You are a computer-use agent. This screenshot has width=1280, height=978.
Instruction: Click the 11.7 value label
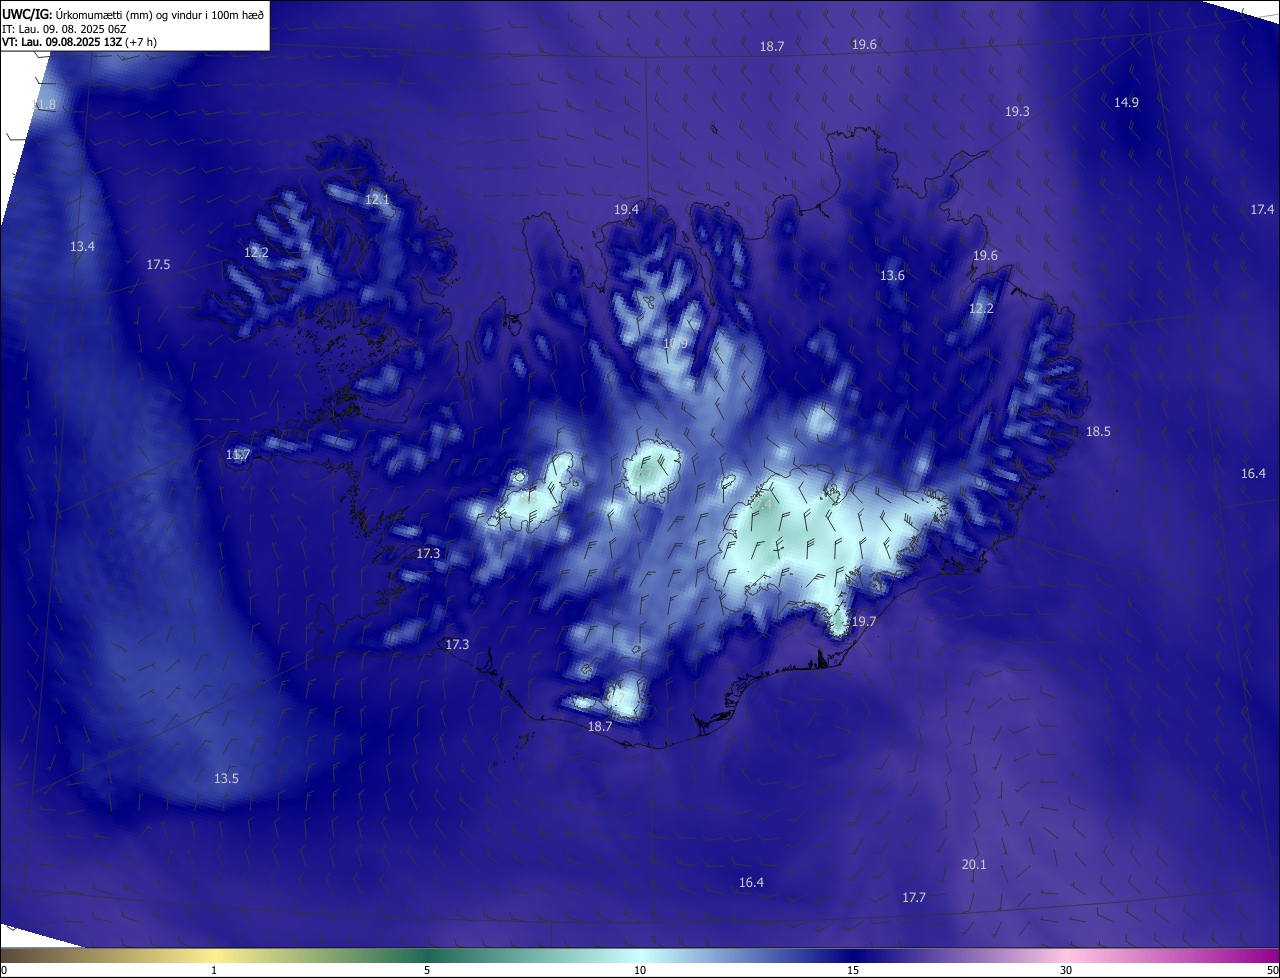coord(238,455)
